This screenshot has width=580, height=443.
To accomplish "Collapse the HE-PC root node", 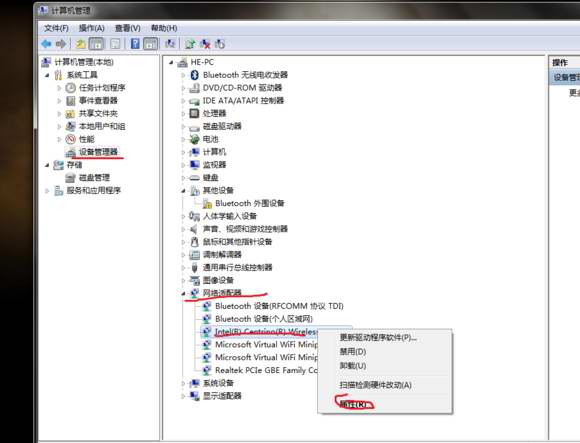I will point(171,62).
